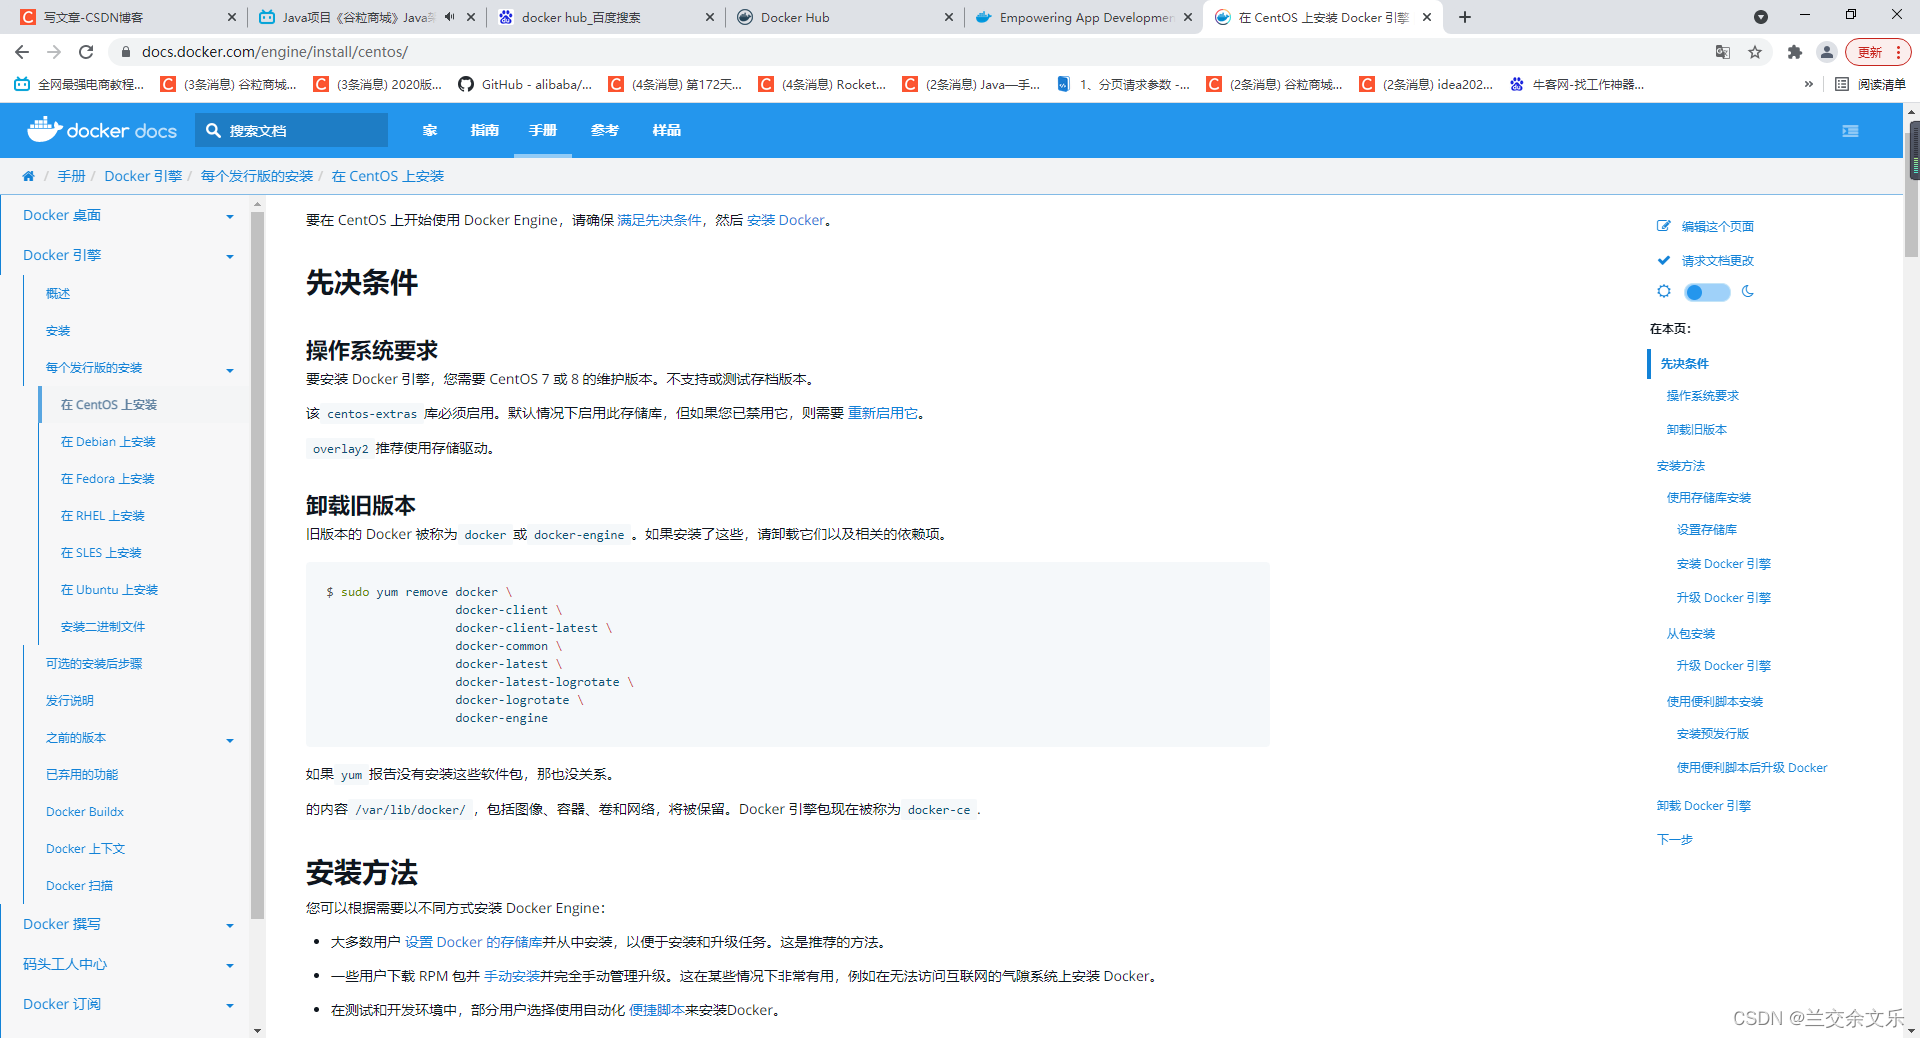The image size is (1920, 1038).
Task: Jump to 使用便利脚本安装 in contents
Action: coord(1714,702)
